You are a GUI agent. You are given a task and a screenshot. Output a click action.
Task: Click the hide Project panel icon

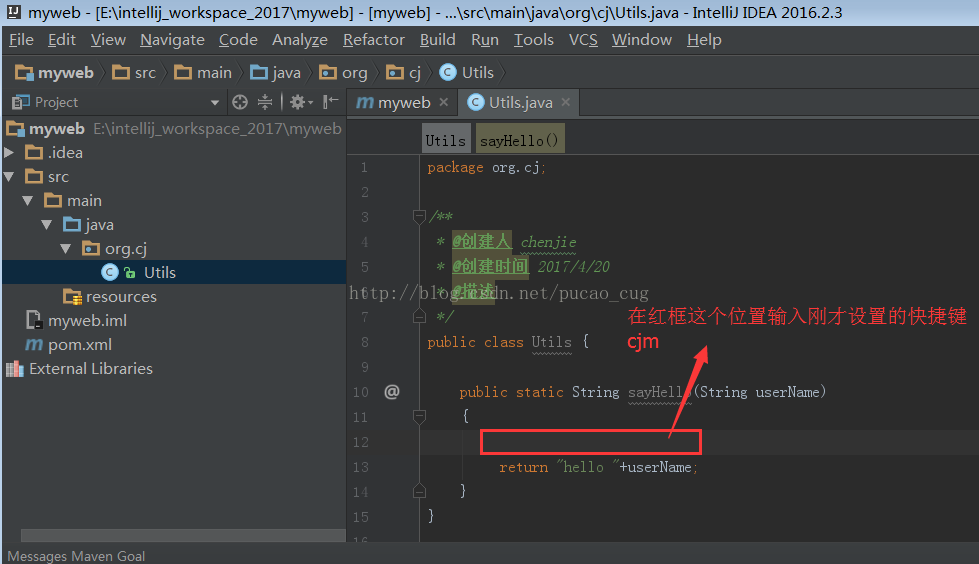[330, 102]
